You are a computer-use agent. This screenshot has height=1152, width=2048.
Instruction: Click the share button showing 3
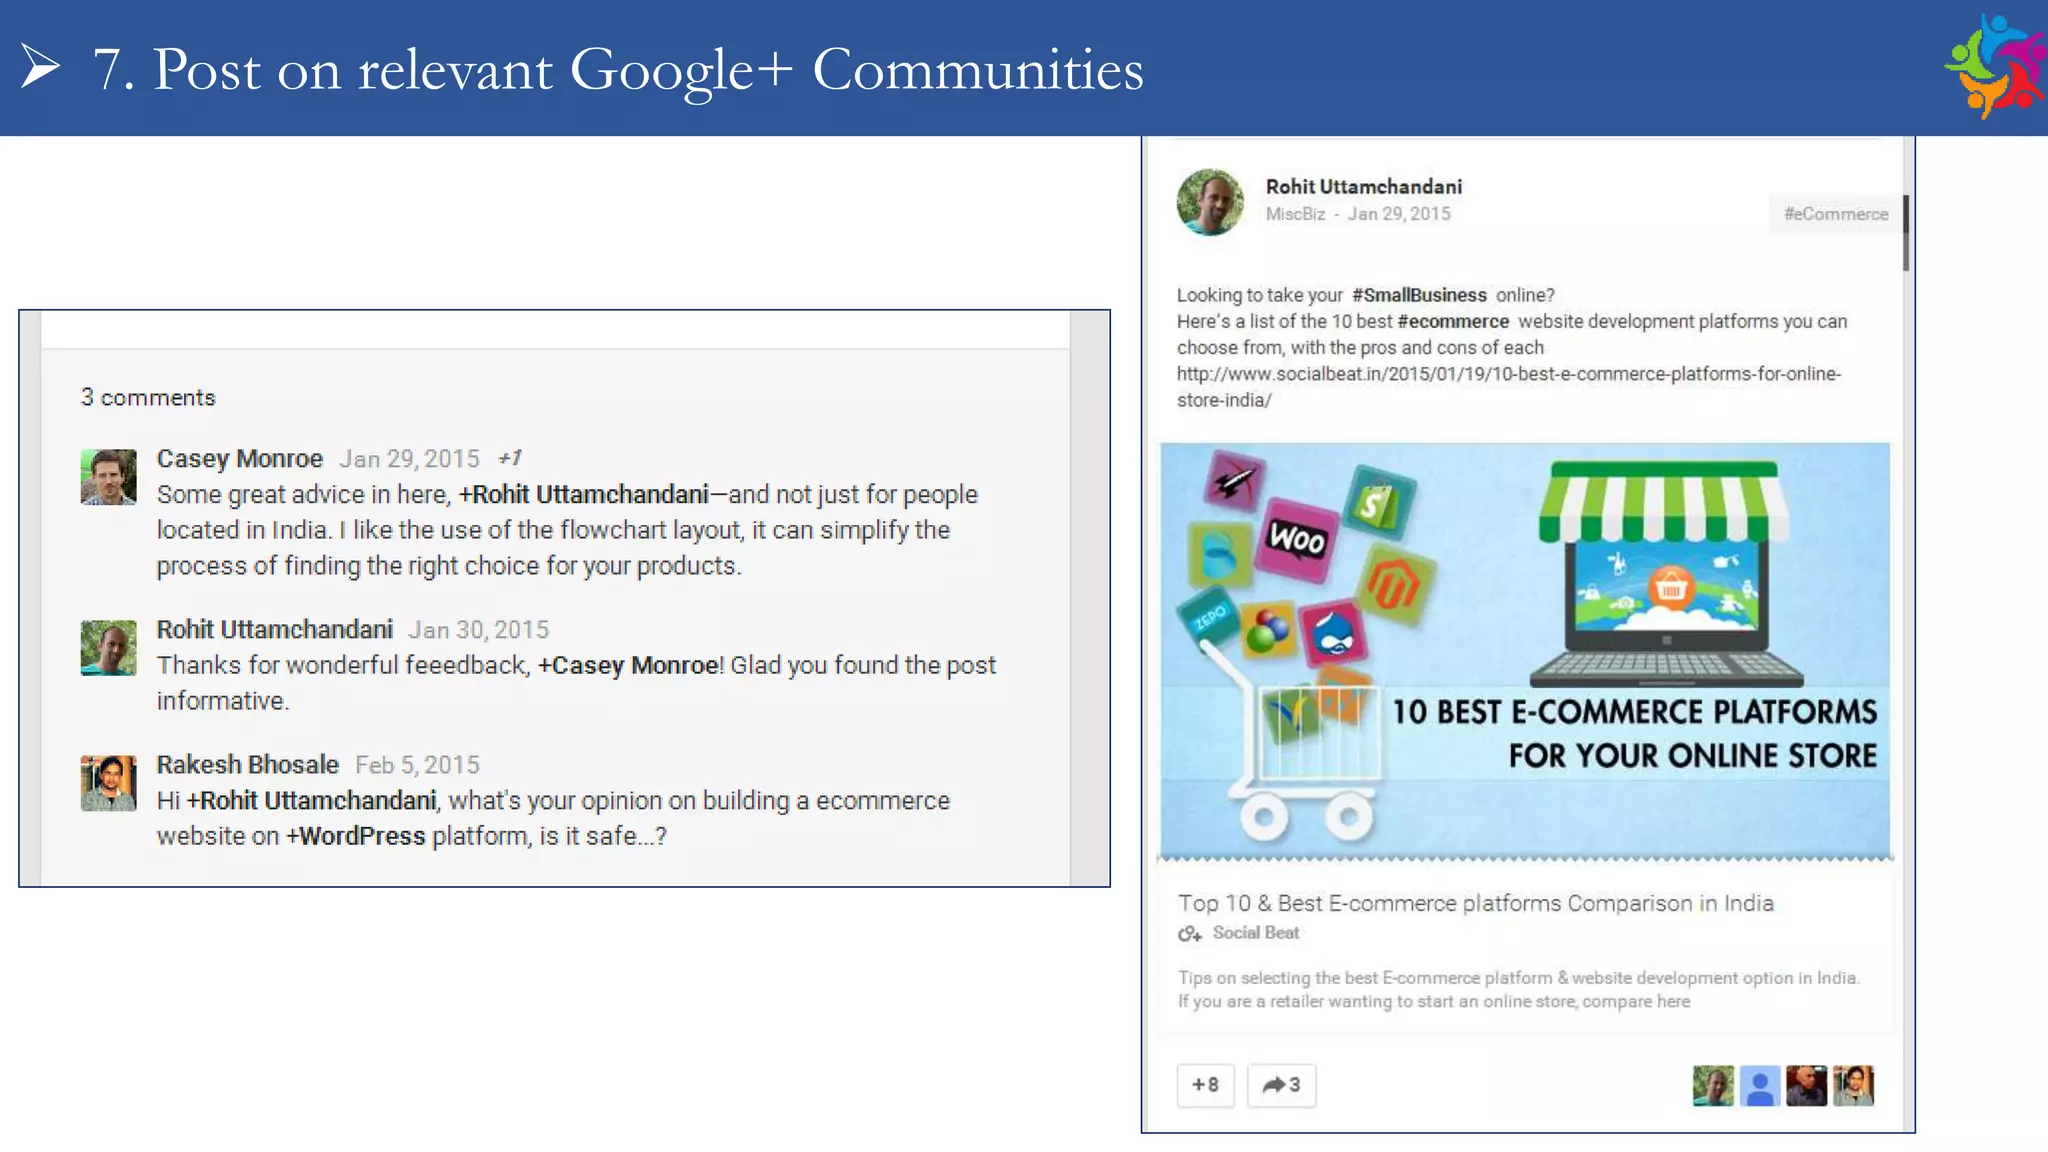(x=1281, y=1085)
